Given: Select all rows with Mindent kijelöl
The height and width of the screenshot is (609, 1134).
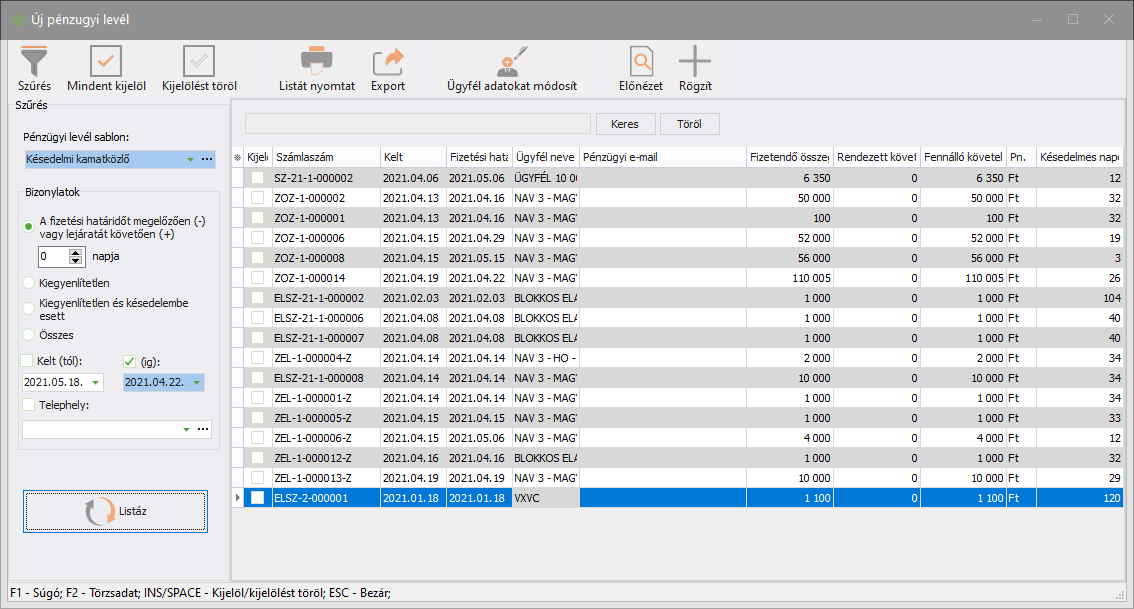Looking at the screenshot, I should [x=106, y=61].
